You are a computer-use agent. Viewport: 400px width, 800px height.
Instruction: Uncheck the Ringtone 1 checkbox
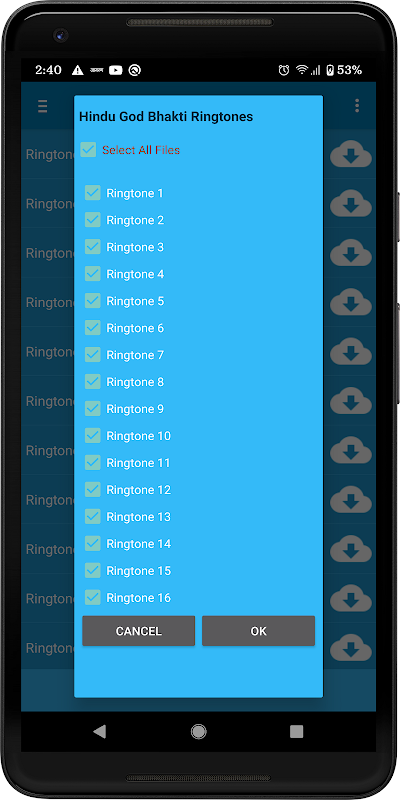[x=92, y=193]
